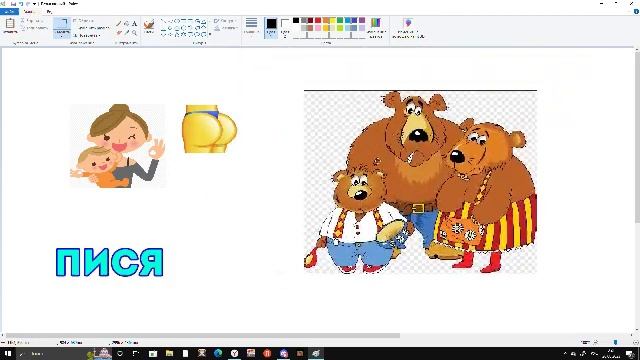
Task: Click the cyan text graphic on canvas
Action: [109, 262]
